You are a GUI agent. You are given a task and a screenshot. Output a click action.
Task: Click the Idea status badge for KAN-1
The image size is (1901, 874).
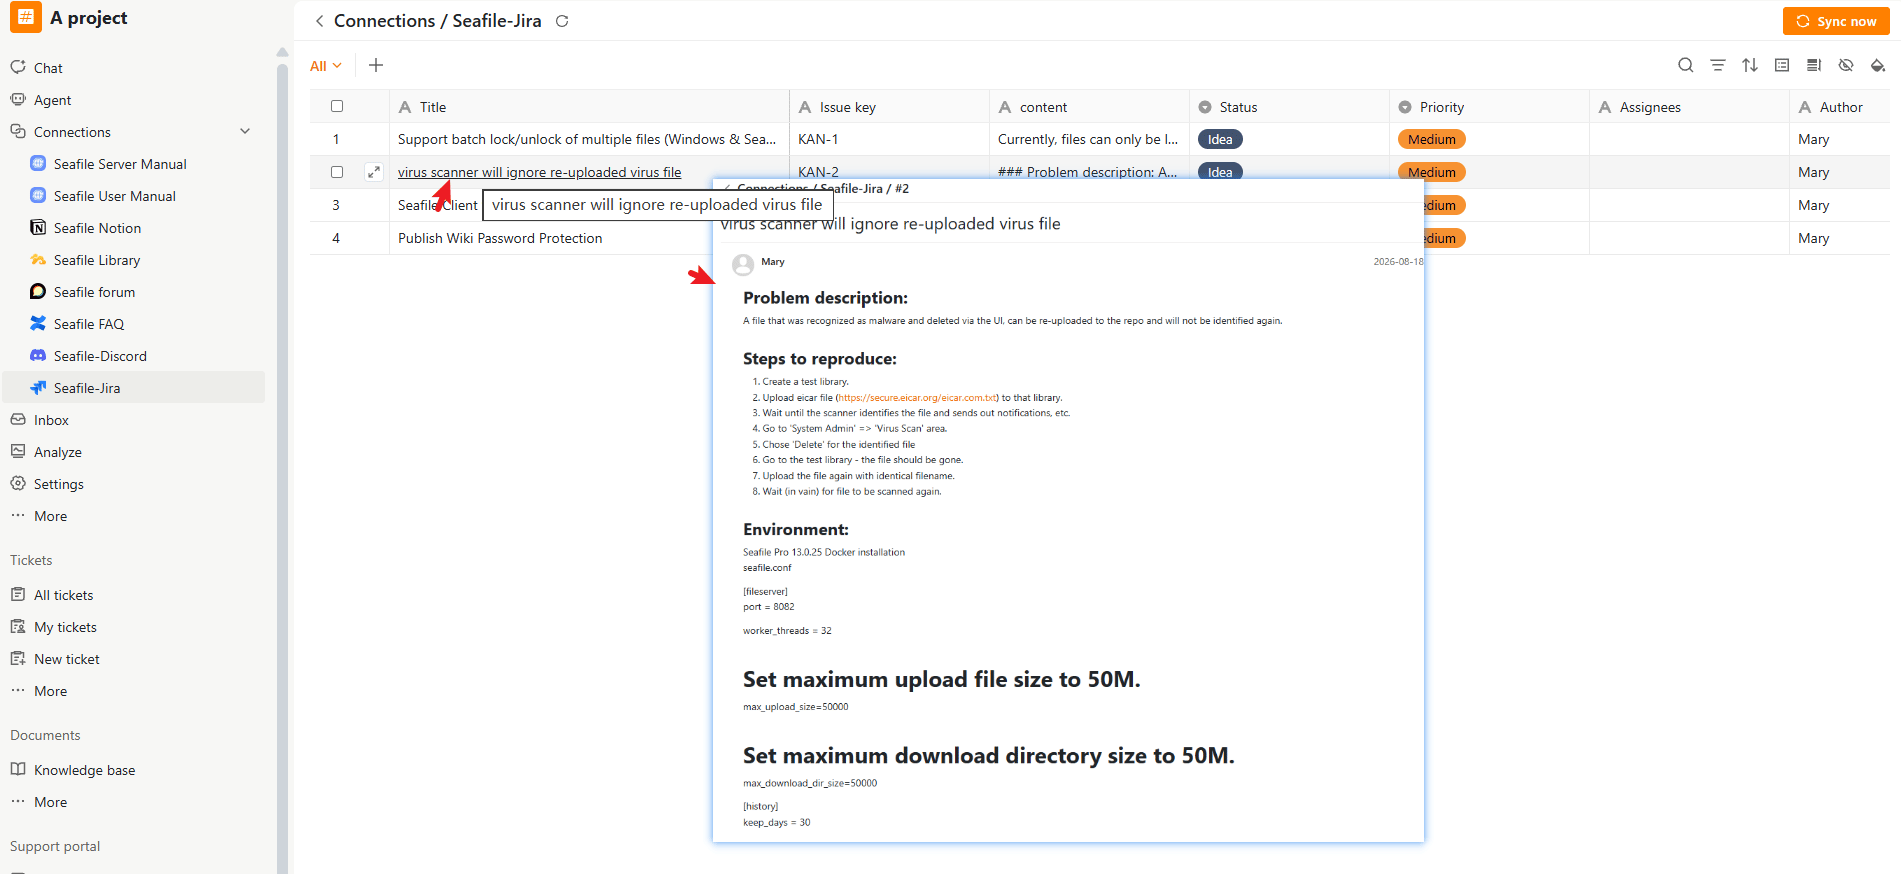(x=1220, y=139)
